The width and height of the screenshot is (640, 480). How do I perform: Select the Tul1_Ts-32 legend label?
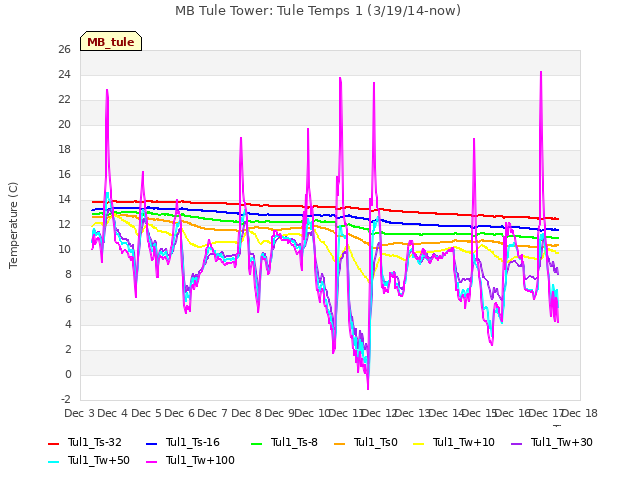coord(95,442)
